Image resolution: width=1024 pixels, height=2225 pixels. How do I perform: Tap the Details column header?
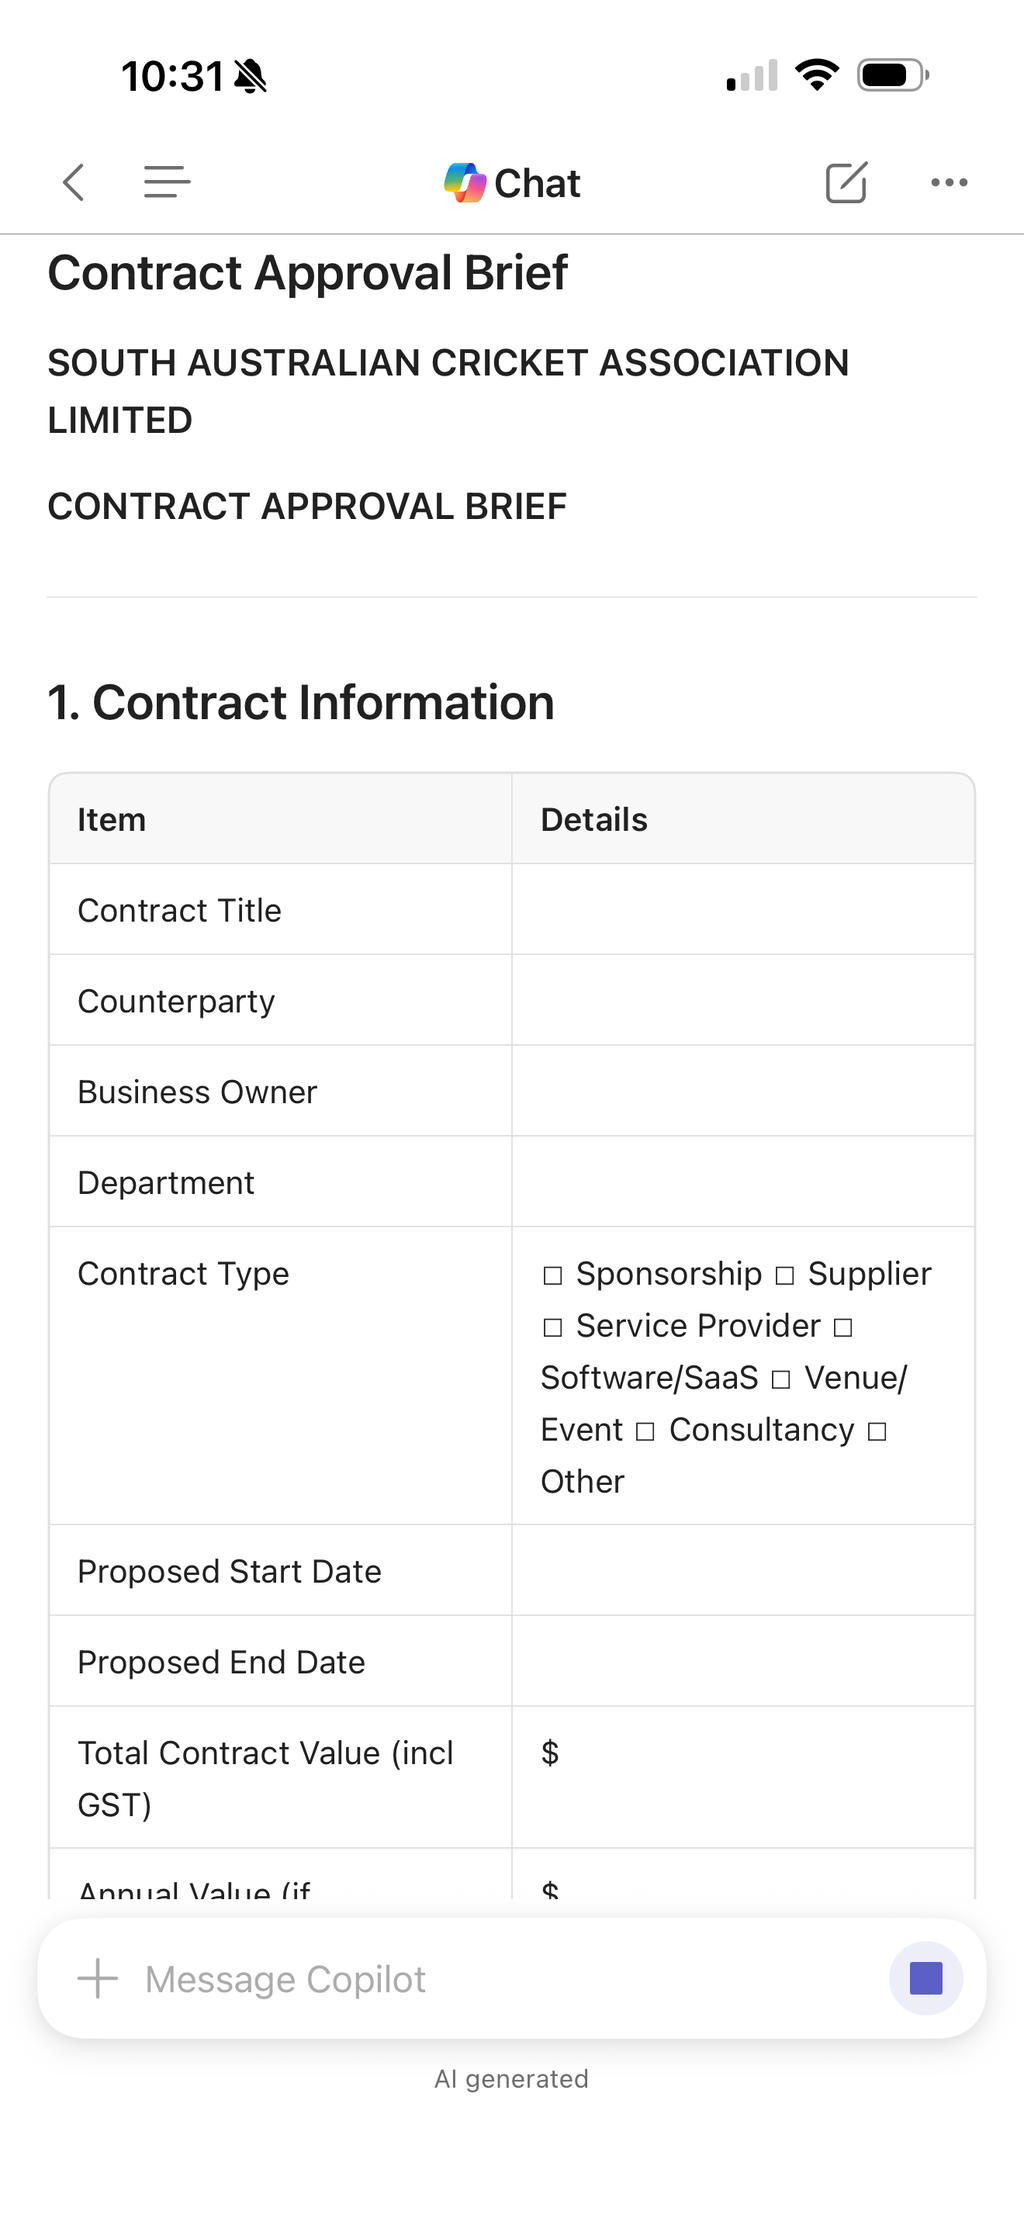pos(594,819)
